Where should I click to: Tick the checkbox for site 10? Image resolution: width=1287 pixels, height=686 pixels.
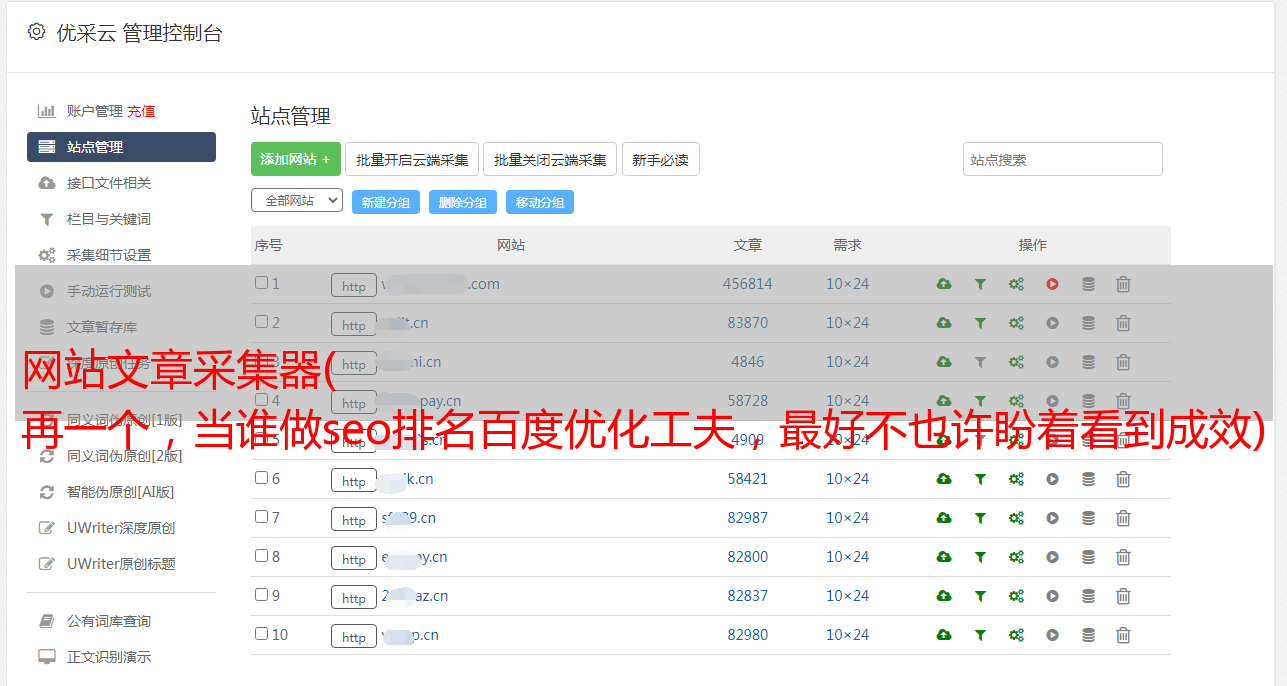(x=261, y=634)
